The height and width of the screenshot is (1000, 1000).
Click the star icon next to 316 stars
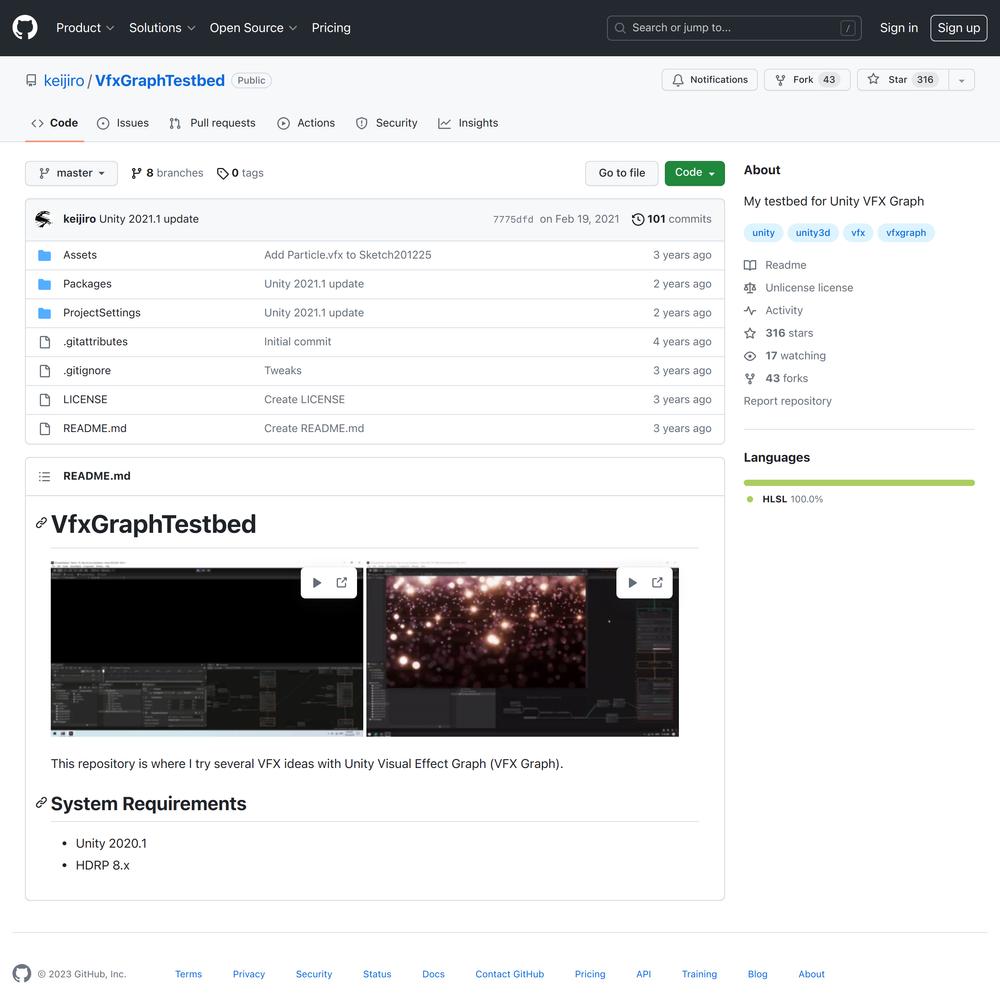tap(750, 334)
